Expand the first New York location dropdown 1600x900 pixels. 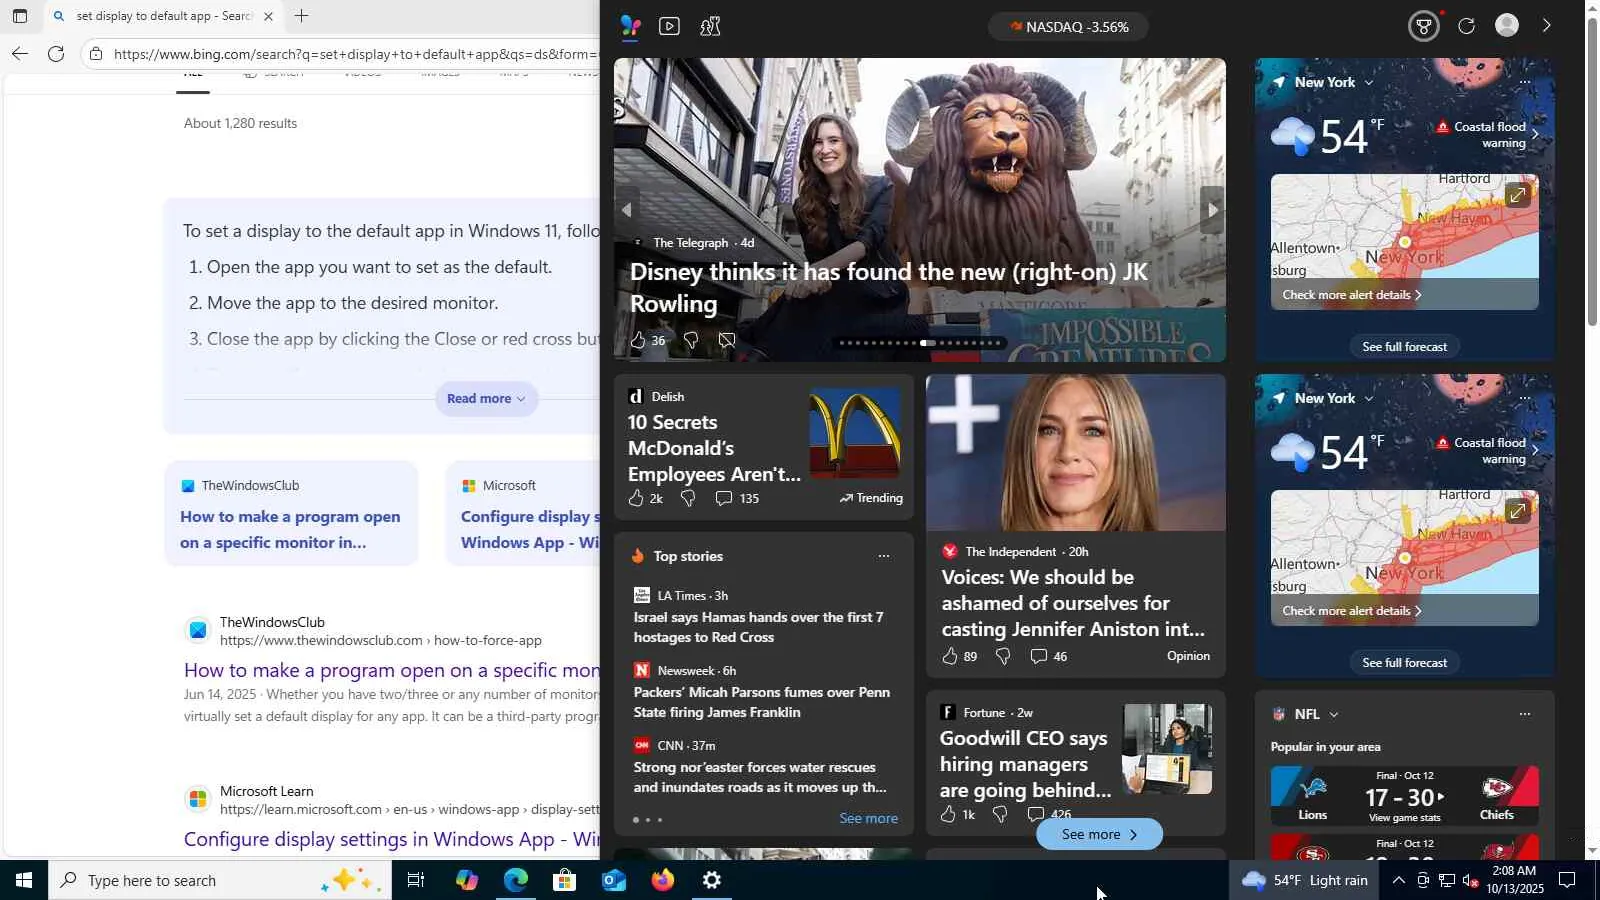point(1368,82)
